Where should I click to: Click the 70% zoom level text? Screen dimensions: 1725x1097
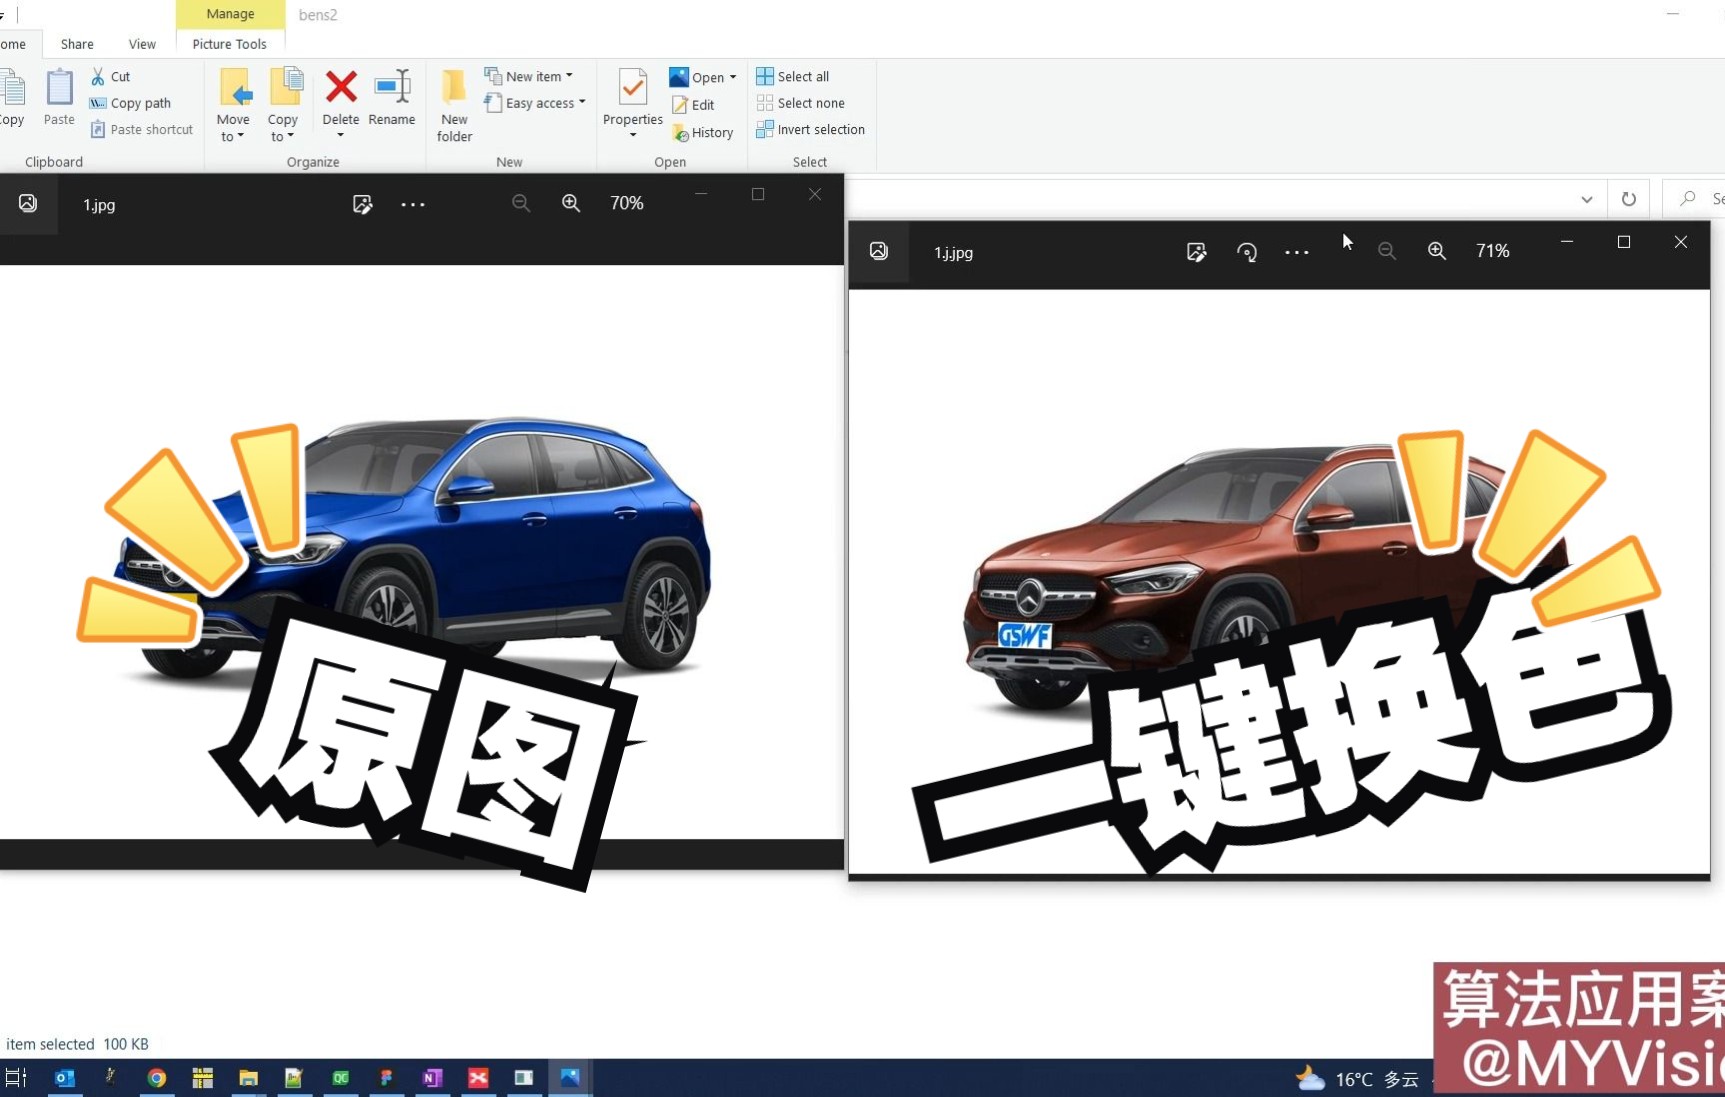627,203
